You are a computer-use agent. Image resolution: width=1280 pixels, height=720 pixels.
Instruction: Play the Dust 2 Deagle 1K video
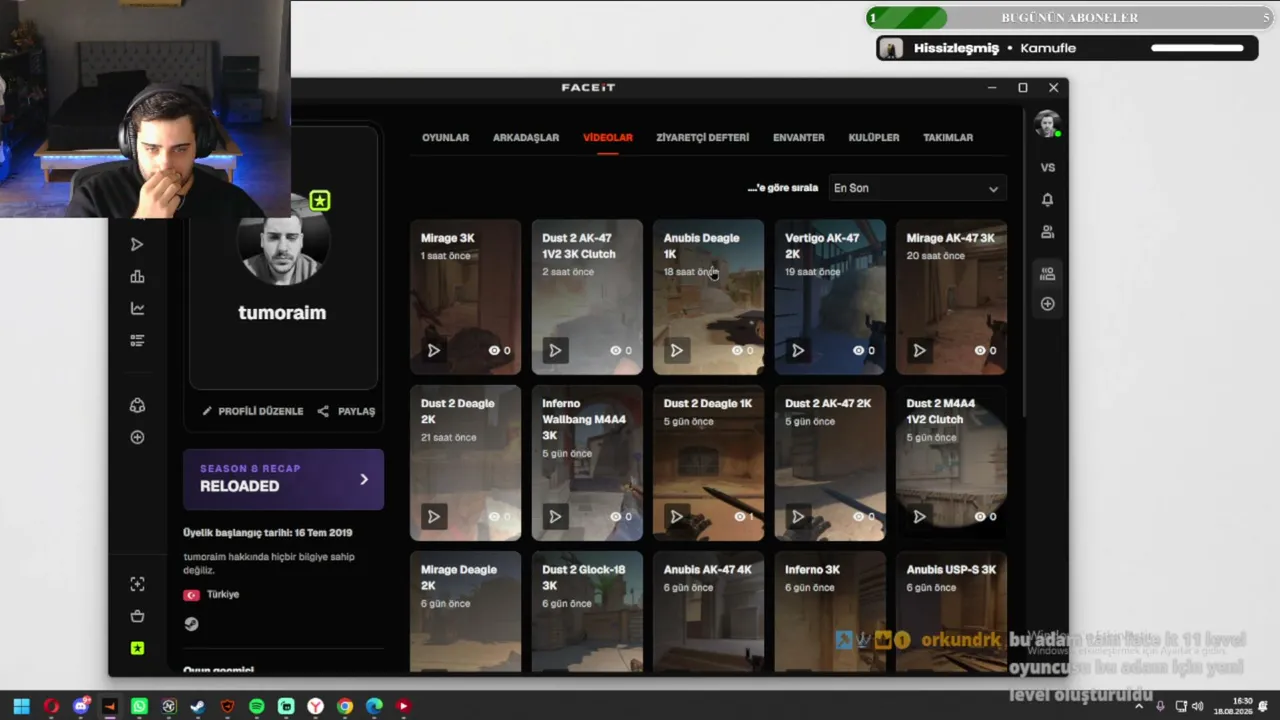point(676,517)
